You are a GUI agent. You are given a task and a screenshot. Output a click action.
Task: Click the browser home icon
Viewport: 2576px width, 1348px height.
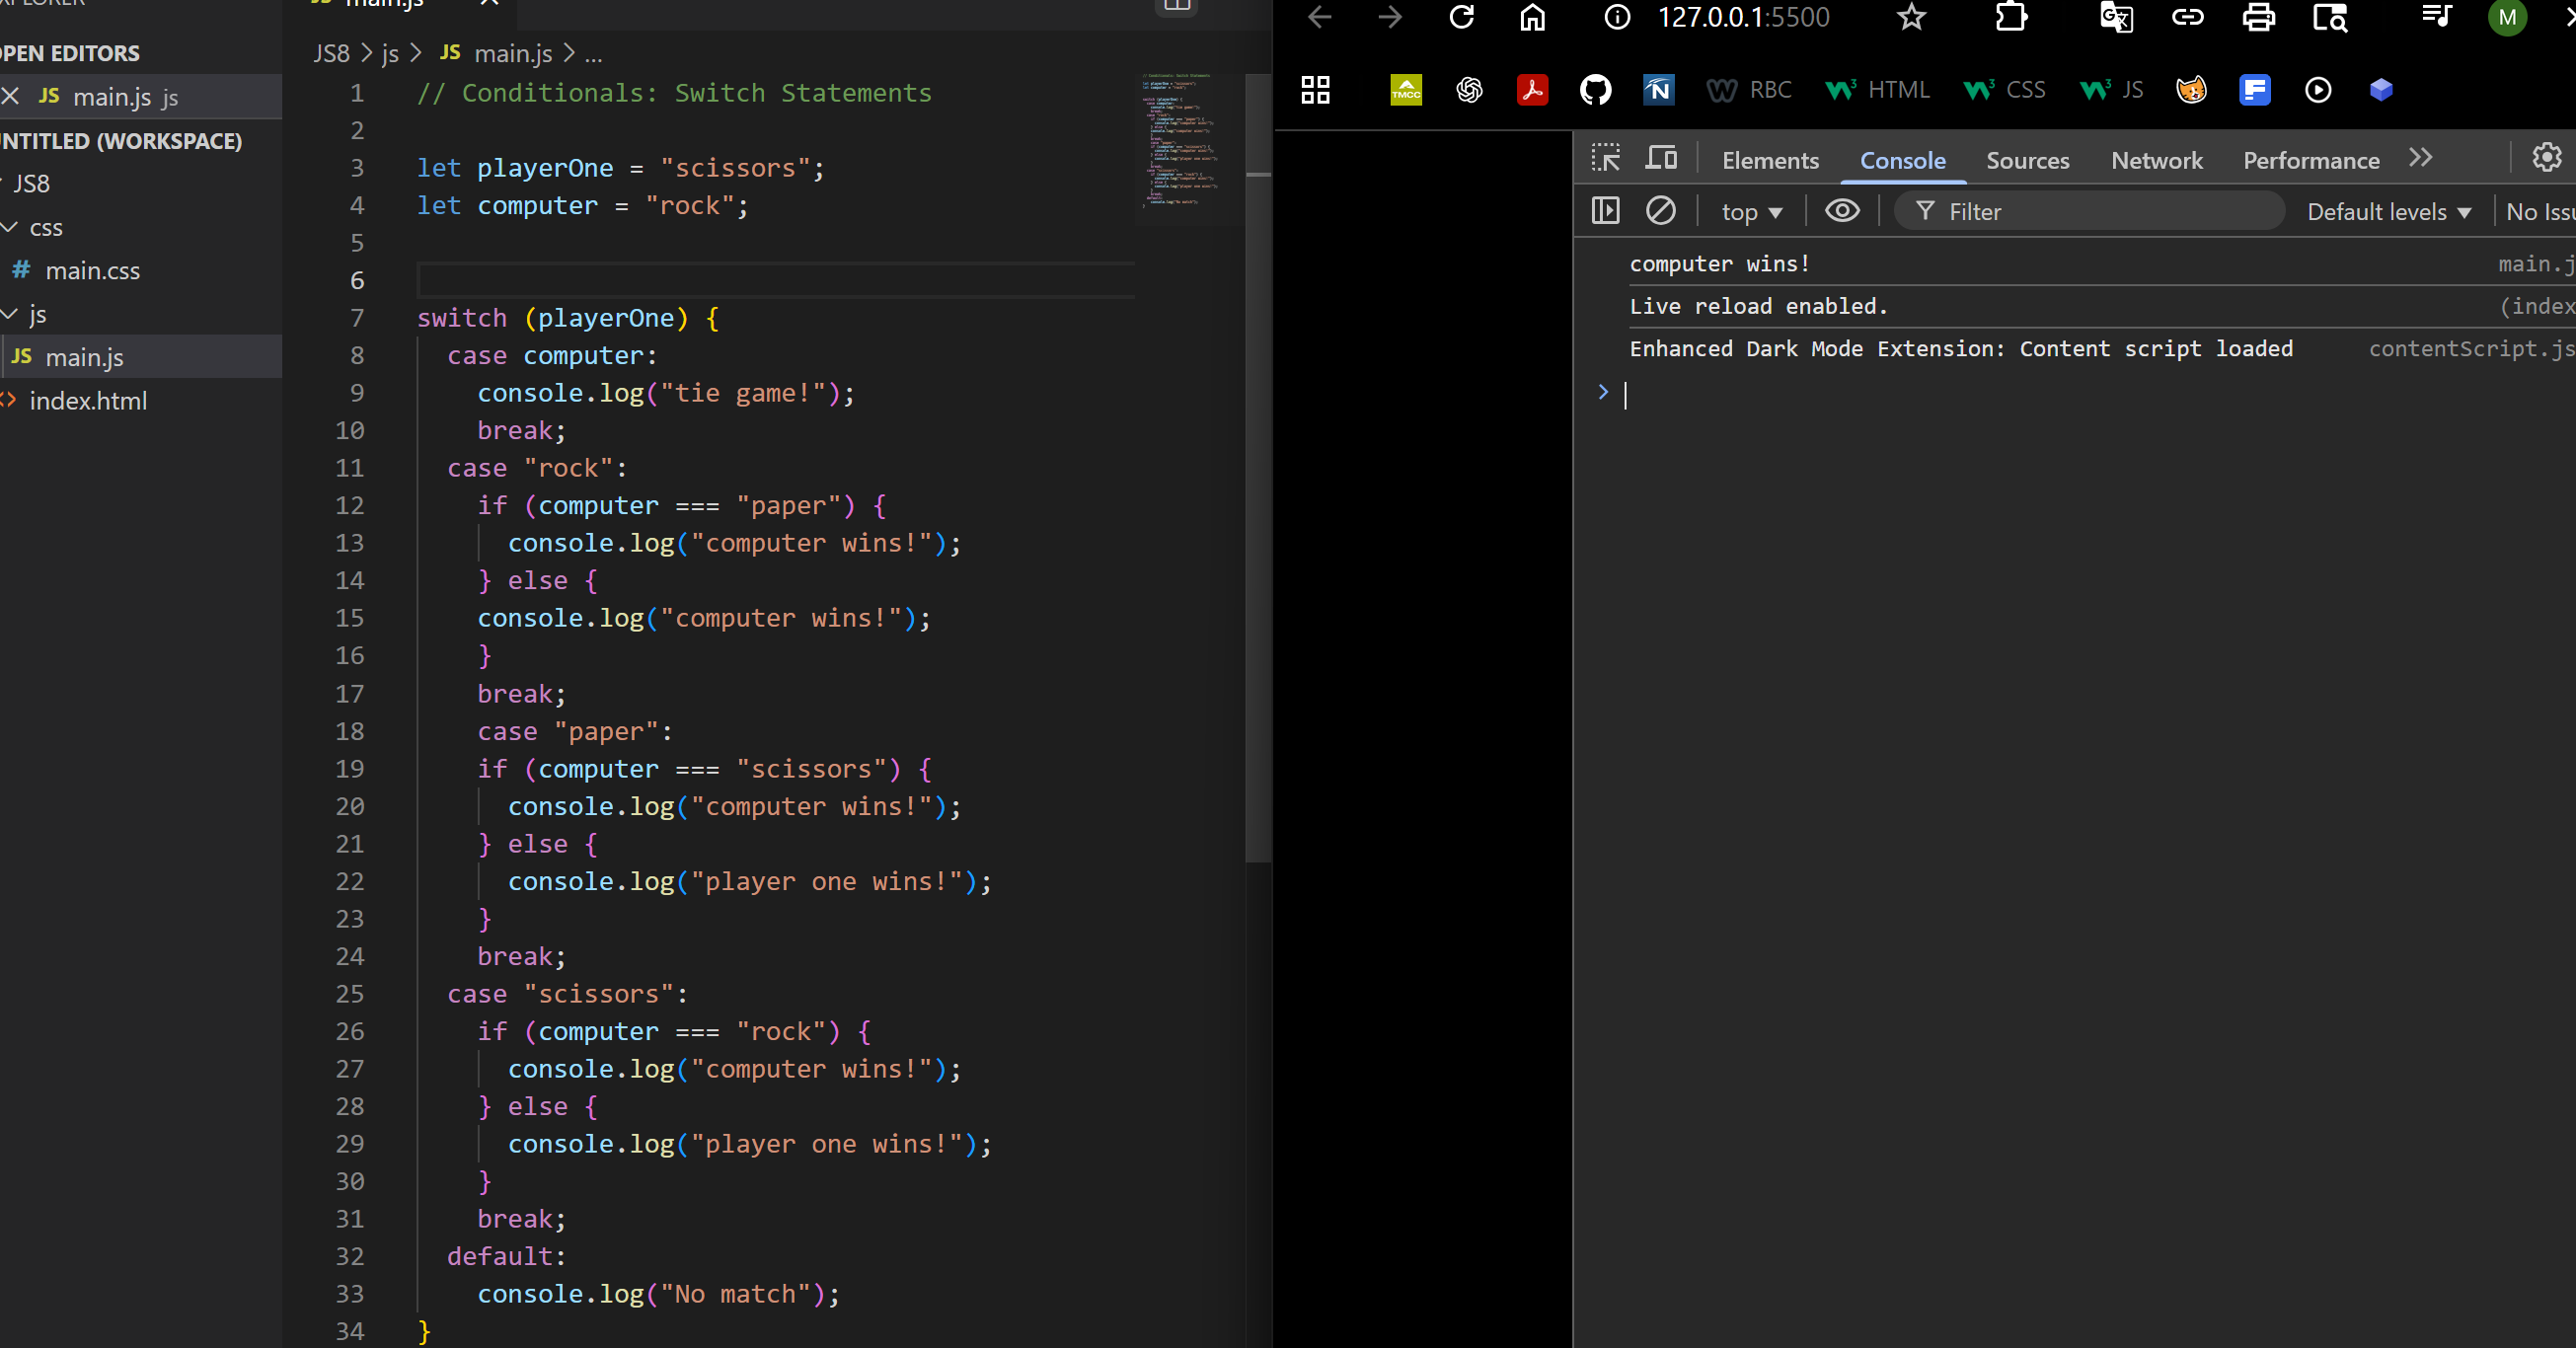click(1532, 17)
